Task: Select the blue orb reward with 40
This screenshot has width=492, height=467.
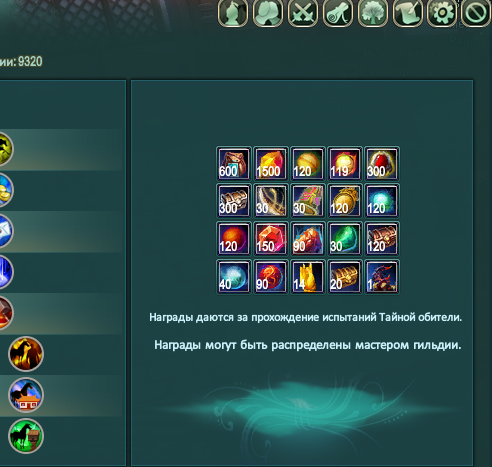Action: 234,277
